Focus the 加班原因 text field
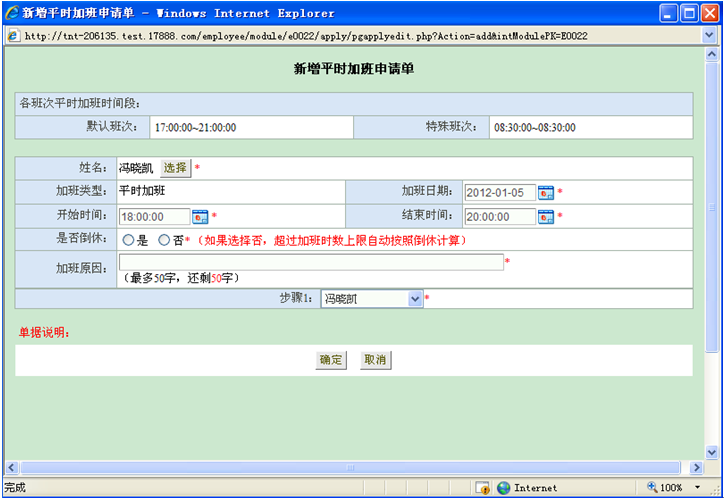The width and height of the screenshot is (724, 498). point(310,262)
